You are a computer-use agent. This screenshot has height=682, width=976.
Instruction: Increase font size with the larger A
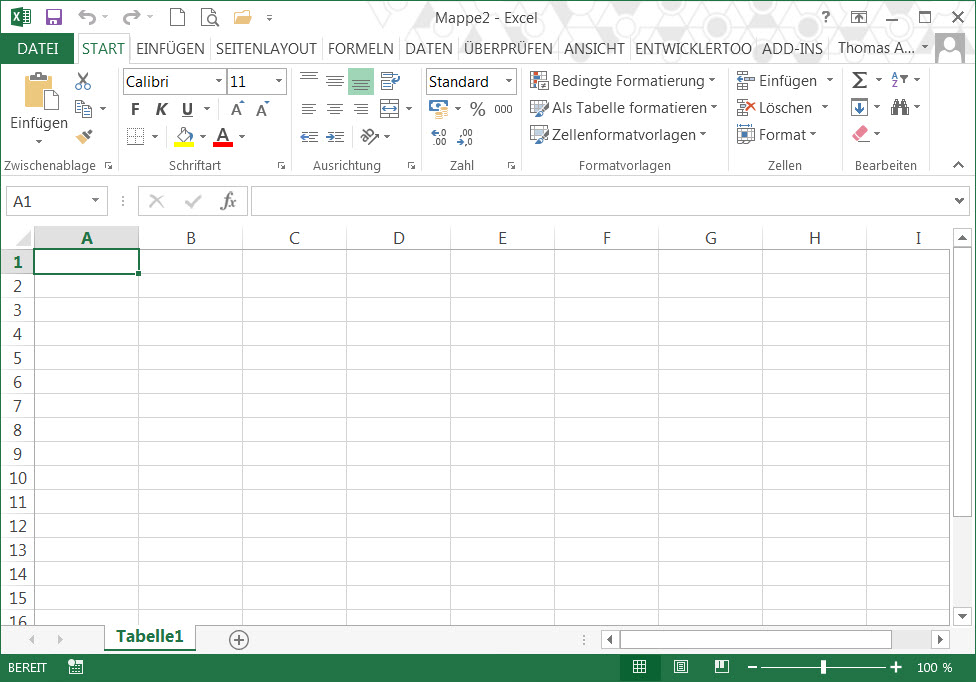(237, 109)
